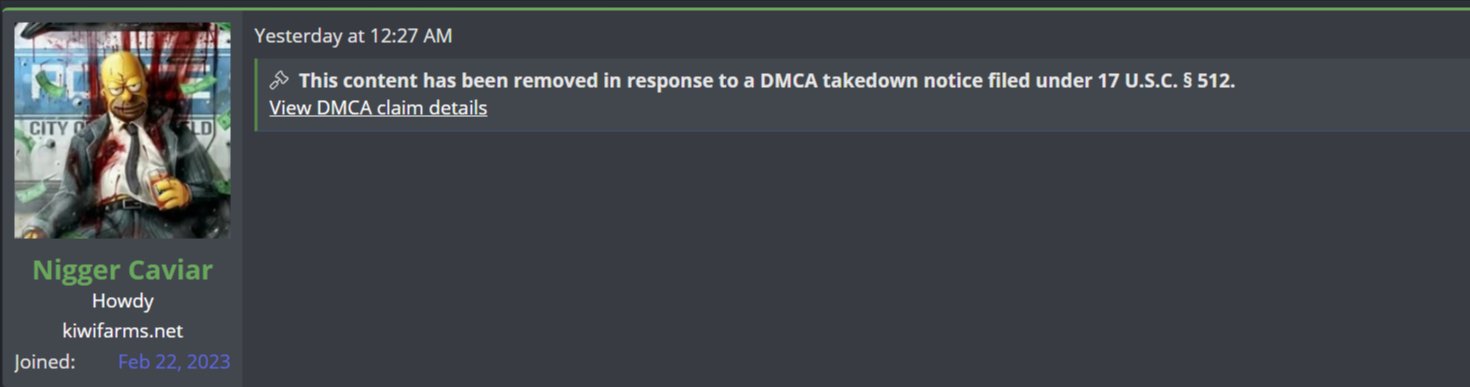This screenshot has height=387, width=1470.
Task: Click the post timestamp Yesterday at 12:27 AM
Action: point(353,36)
